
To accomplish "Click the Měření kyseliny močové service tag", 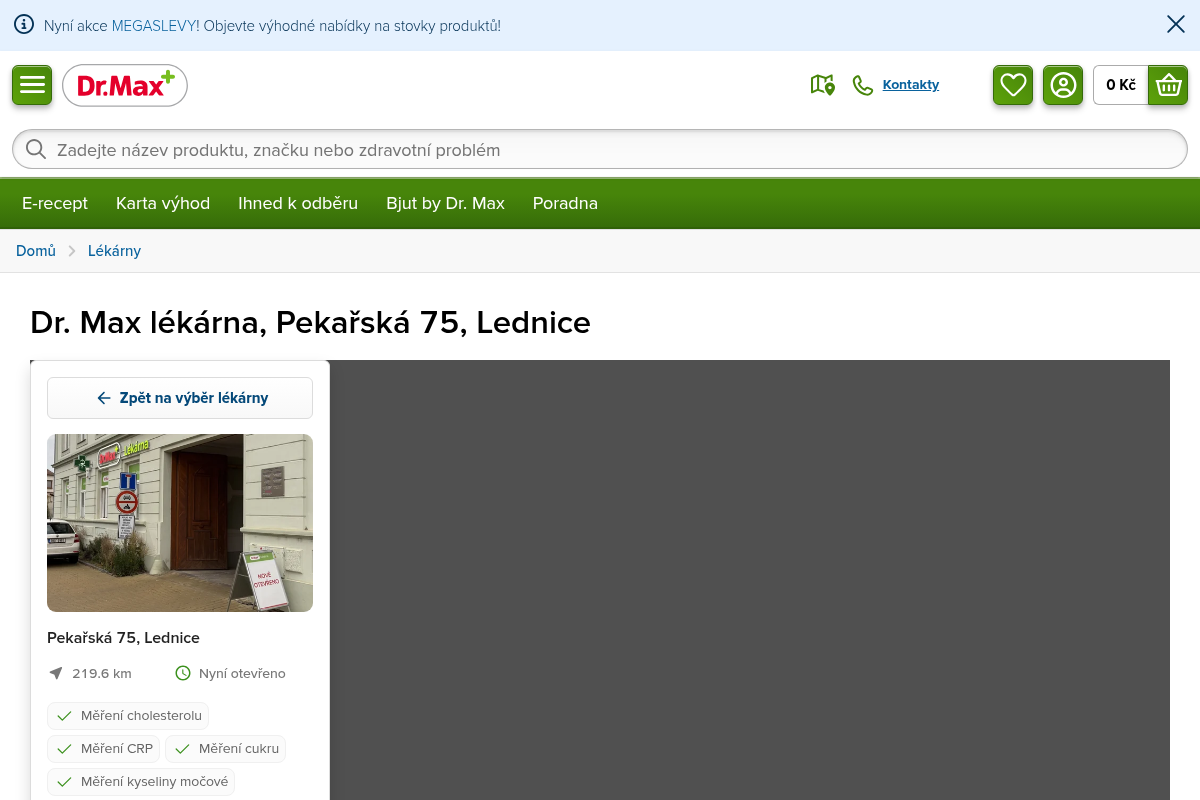I will (x=141, y=782).
